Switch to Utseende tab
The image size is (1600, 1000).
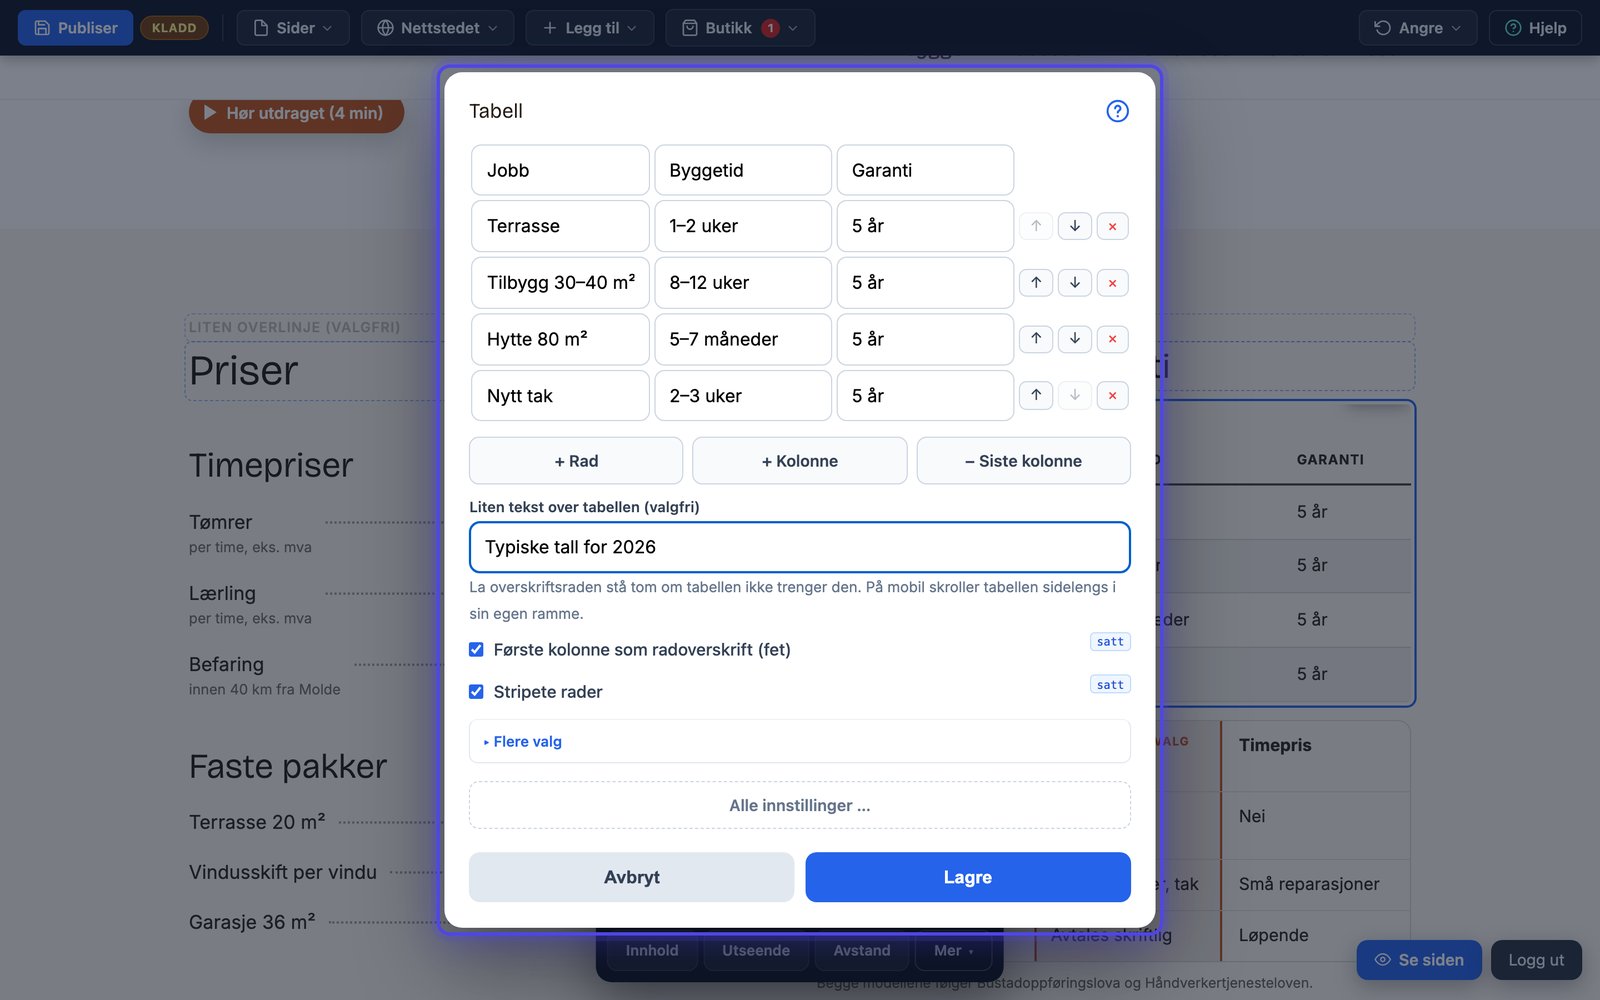[756, 951]
